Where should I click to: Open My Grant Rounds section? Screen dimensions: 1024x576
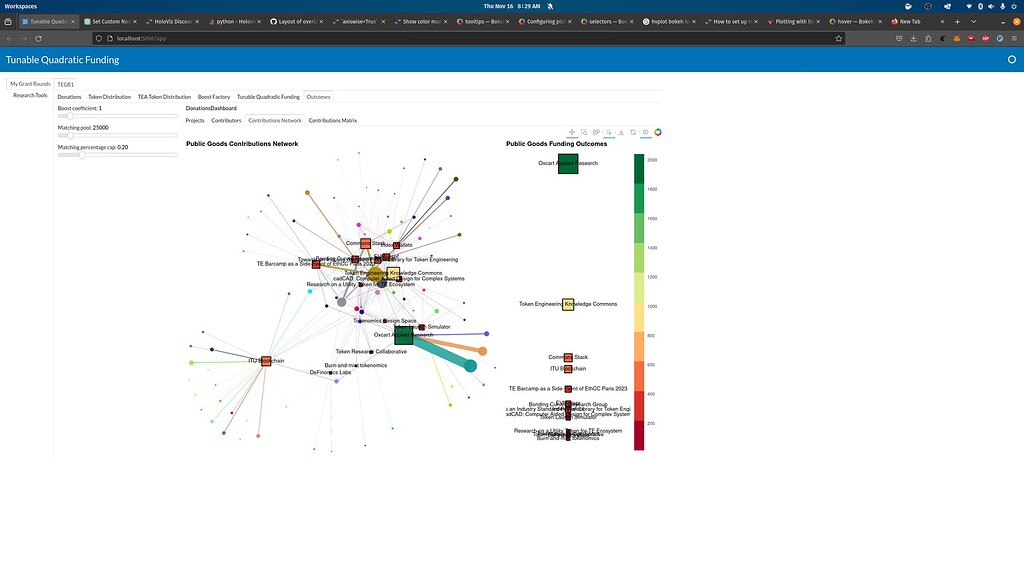(x=28, y=84)
